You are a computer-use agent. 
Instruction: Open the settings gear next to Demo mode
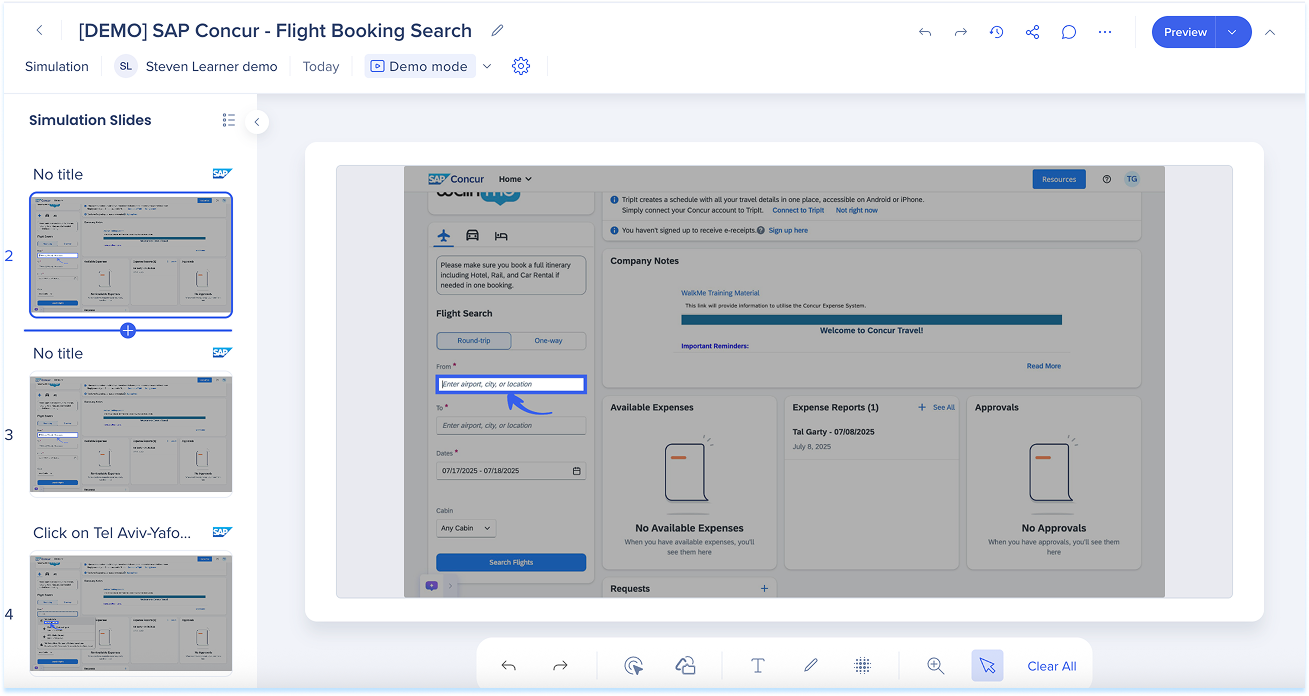[520, 66]
